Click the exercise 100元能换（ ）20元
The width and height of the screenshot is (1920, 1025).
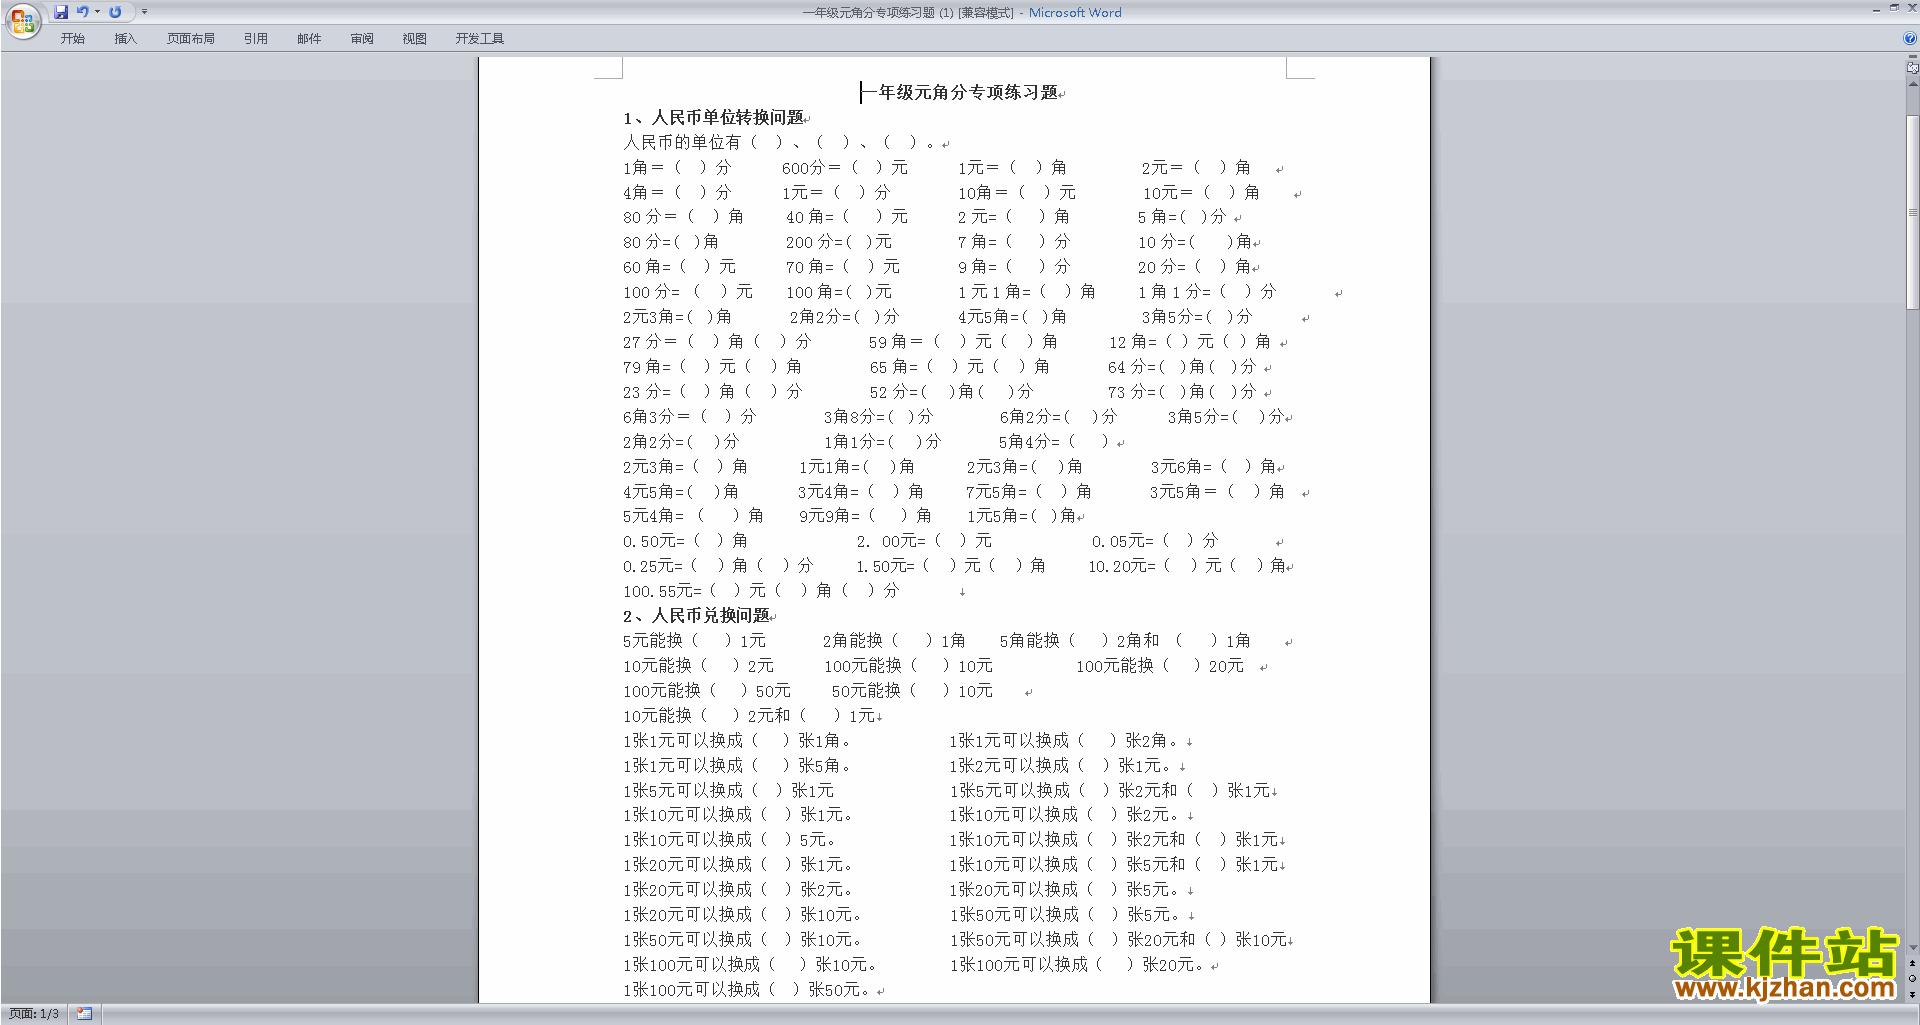point(1160,666)
